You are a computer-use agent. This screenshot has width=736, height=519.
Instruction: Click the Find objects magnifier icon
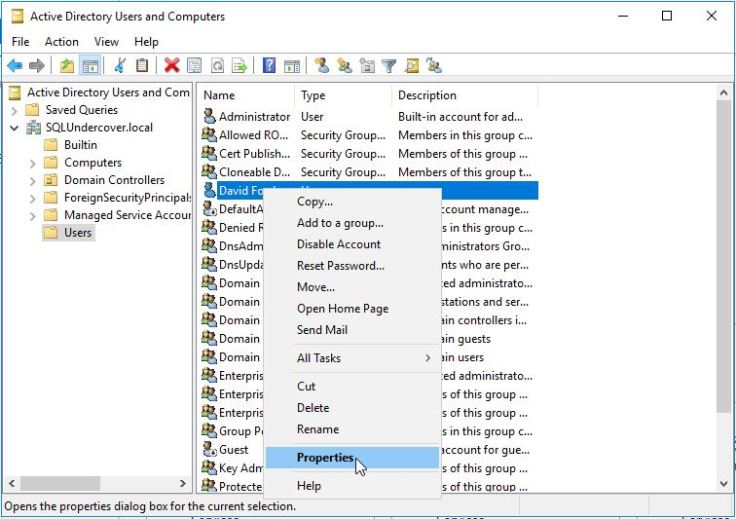[x=412, y=66]
